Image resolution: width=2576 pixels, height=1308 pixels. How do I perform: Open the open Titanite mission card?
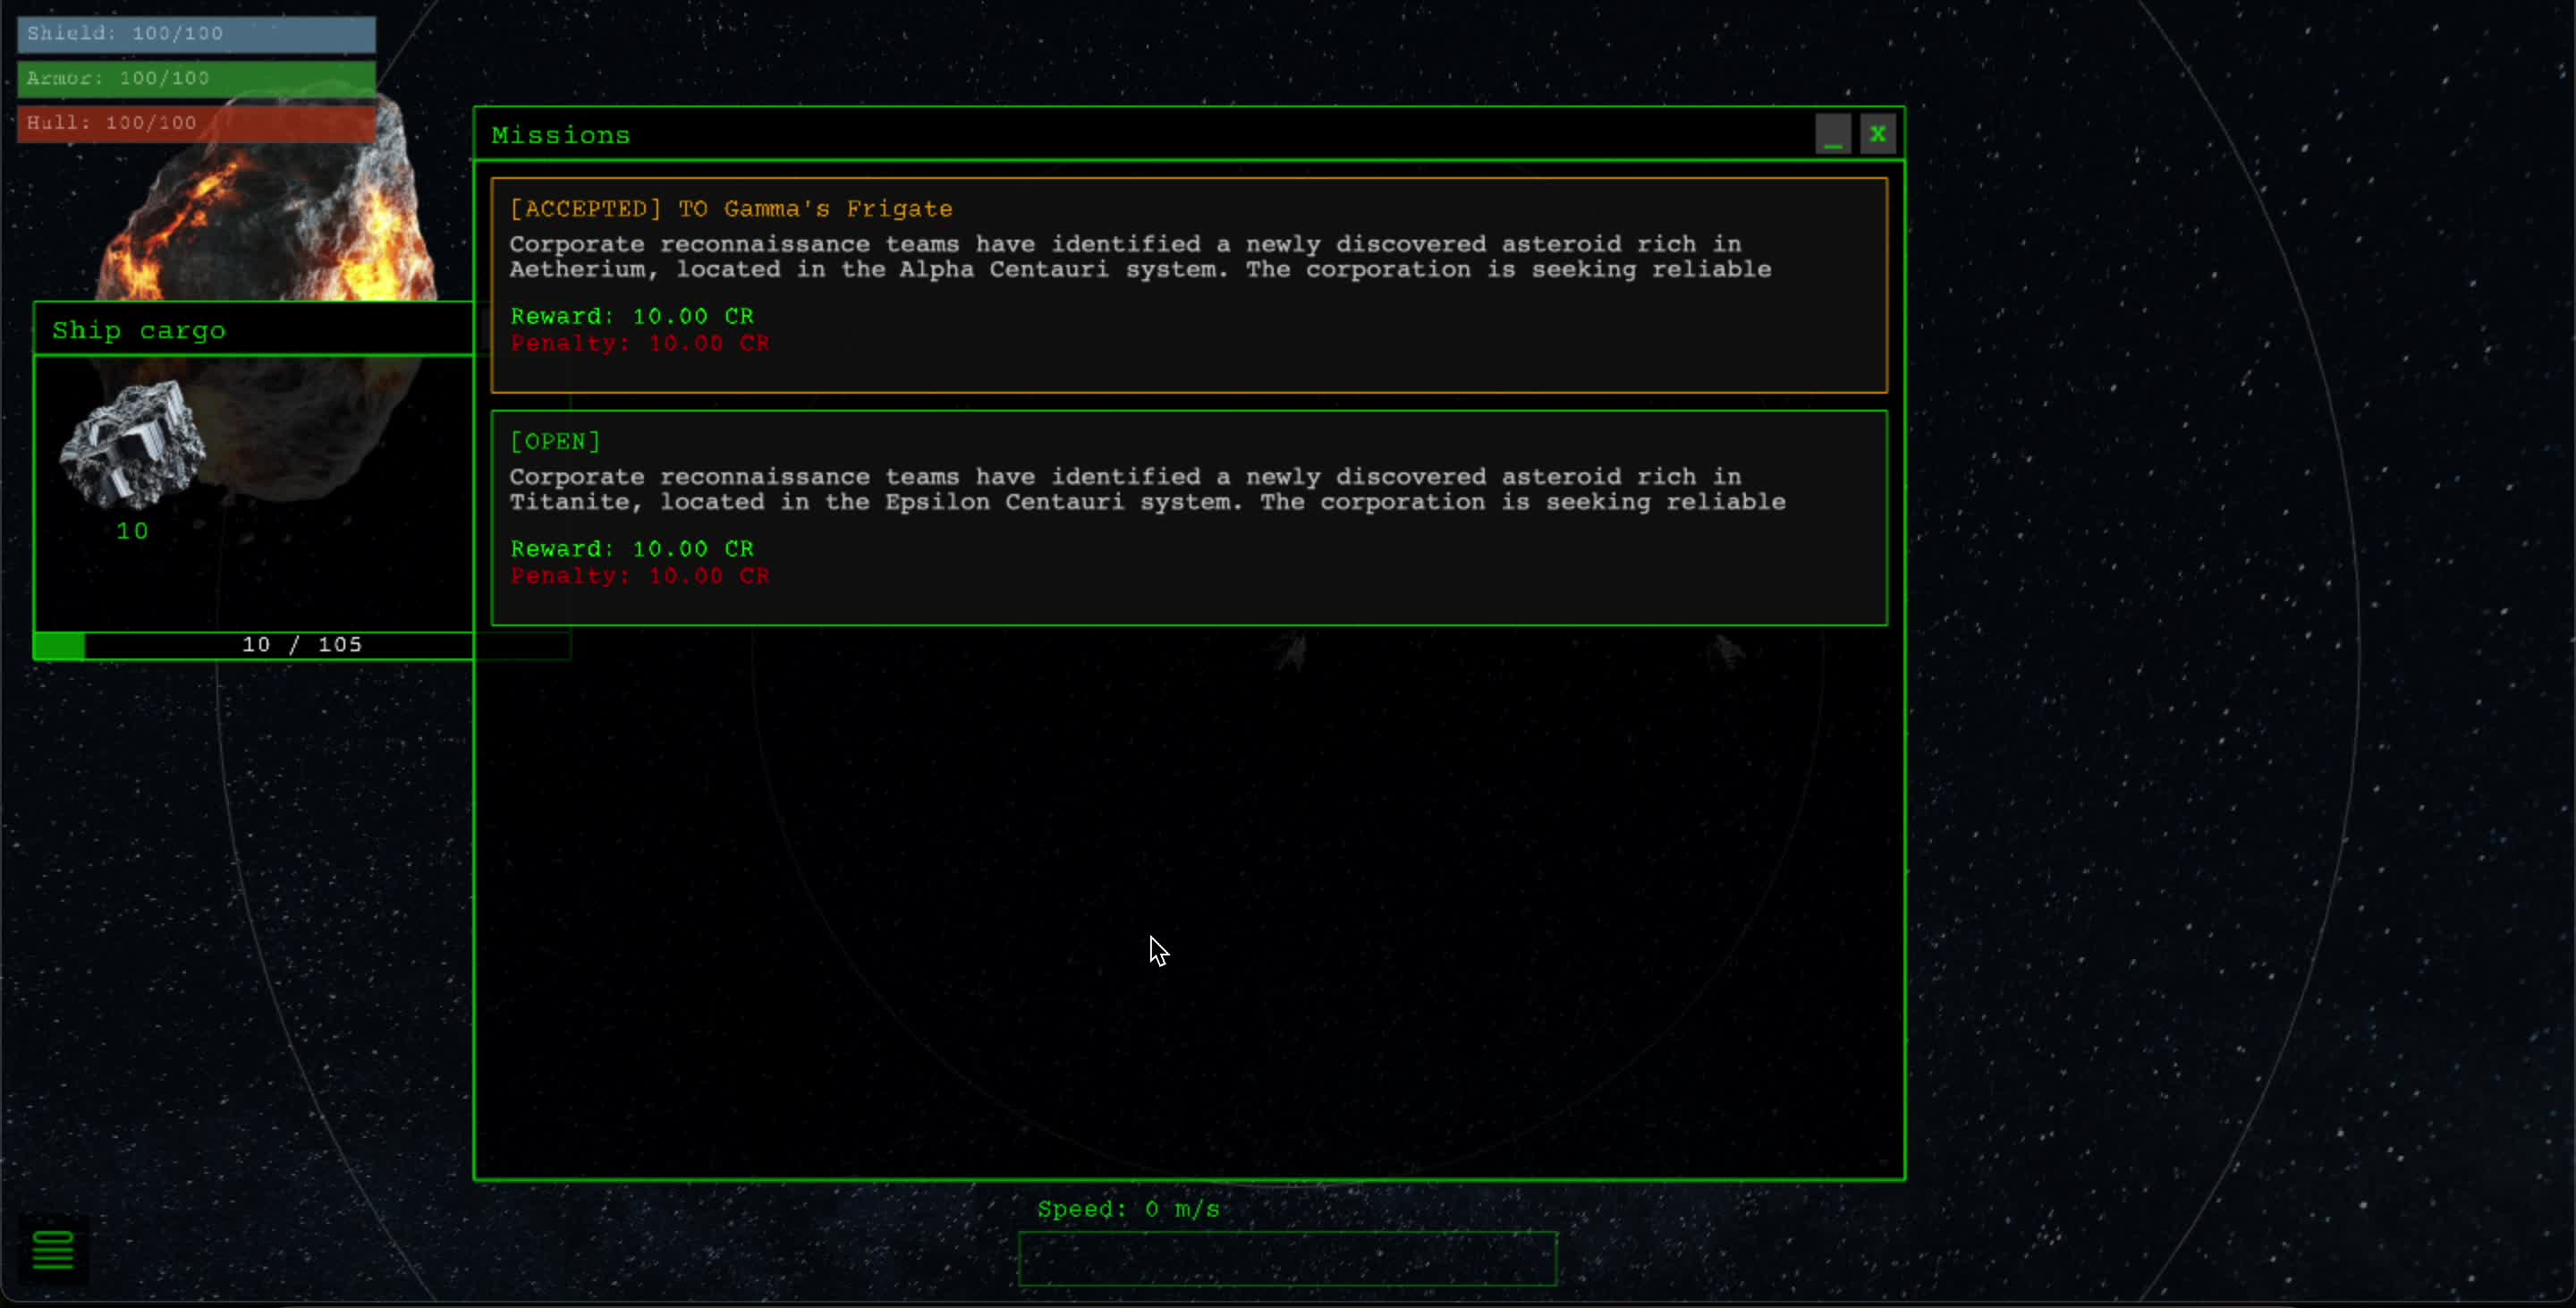pyautogui.click(x=1189, y=518)
